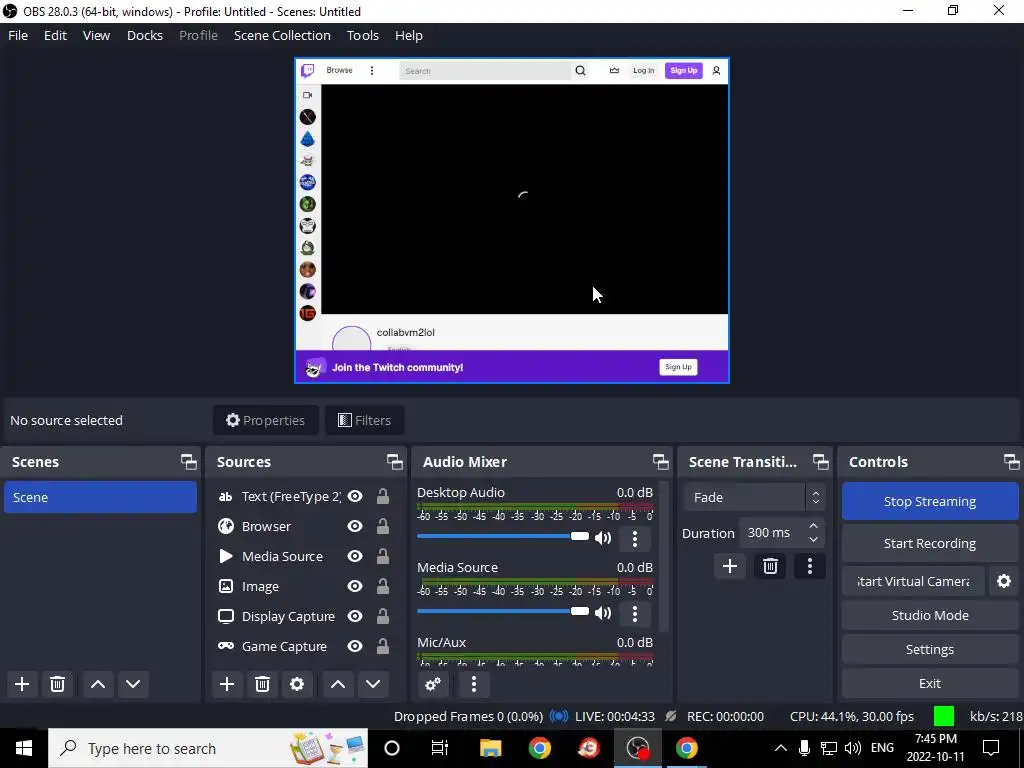This screenshot has height=768, width=1024.
Task: Add a scene transition with plus button
Action: pos(730,566)
